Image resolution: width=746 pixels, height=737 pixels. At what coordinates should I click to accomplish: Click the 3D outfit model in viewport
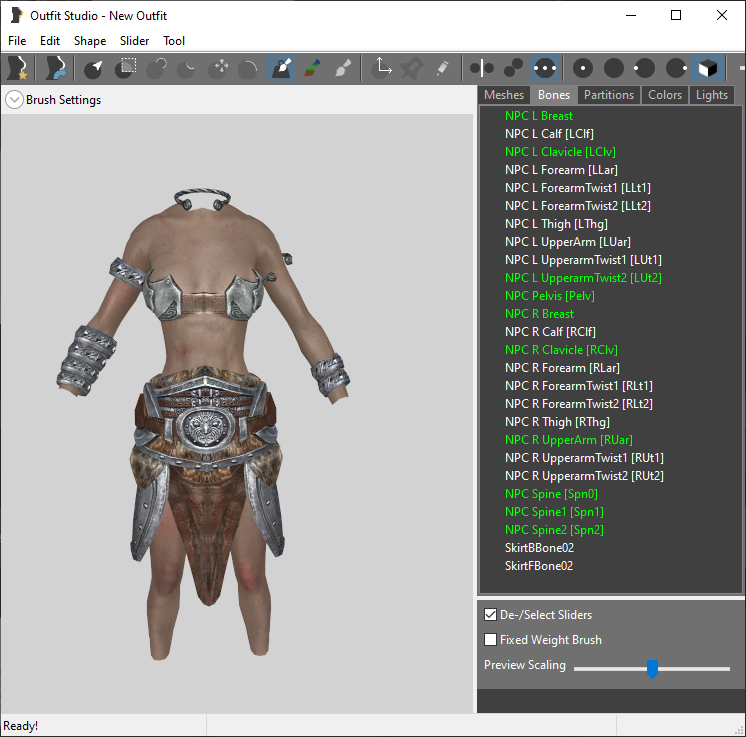[x=205, y=423]
